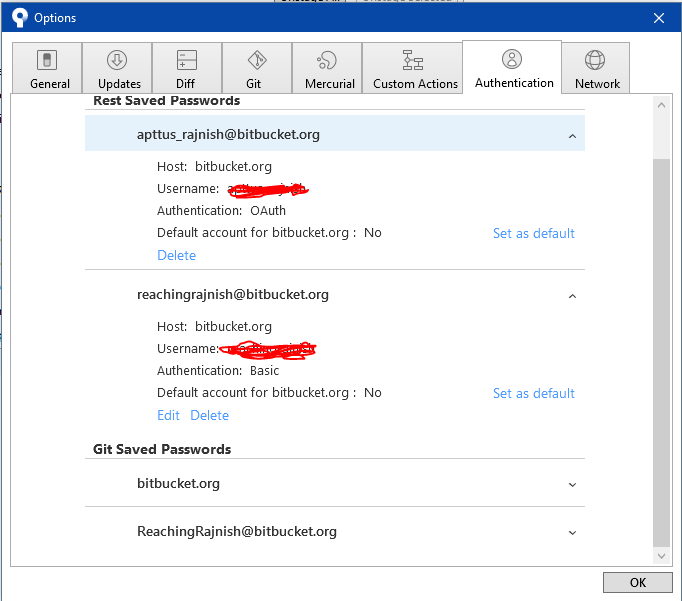Image resolution: width=682 pixels, height=601 pixels.
Task: Confirm with the OK button
Action: [x=637, y=582]
